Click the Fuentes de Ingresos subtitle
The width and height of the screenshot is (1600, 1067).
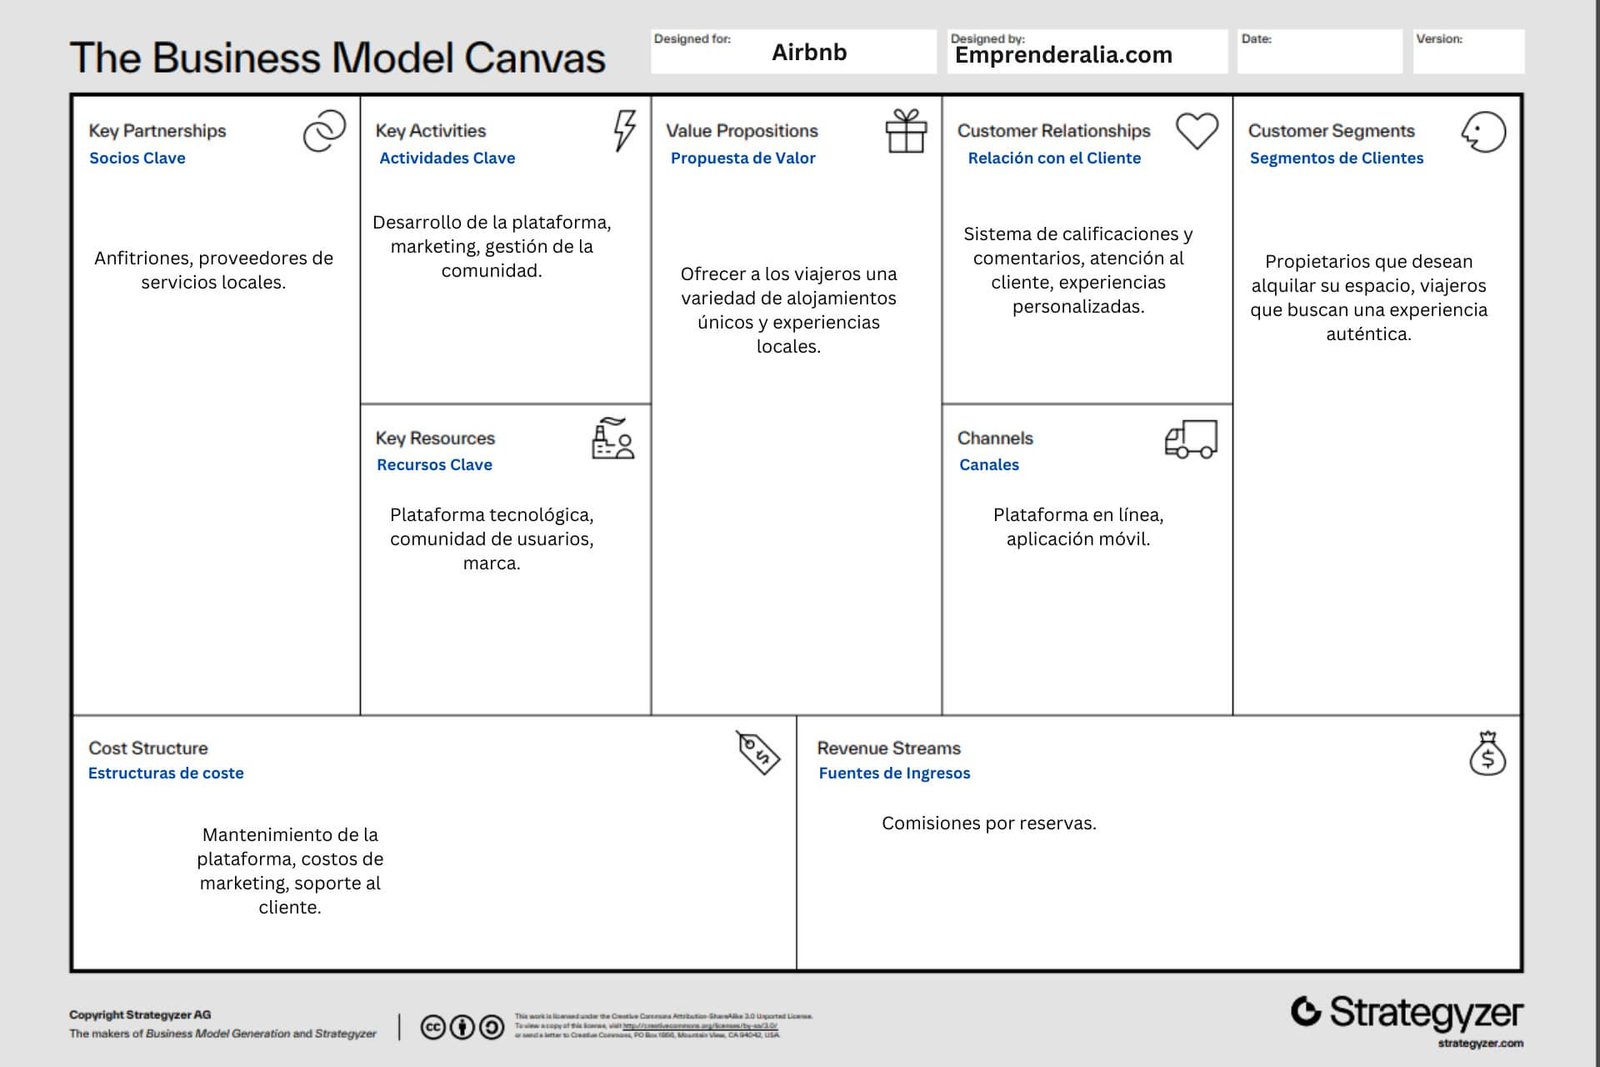[x=894, y=773]
